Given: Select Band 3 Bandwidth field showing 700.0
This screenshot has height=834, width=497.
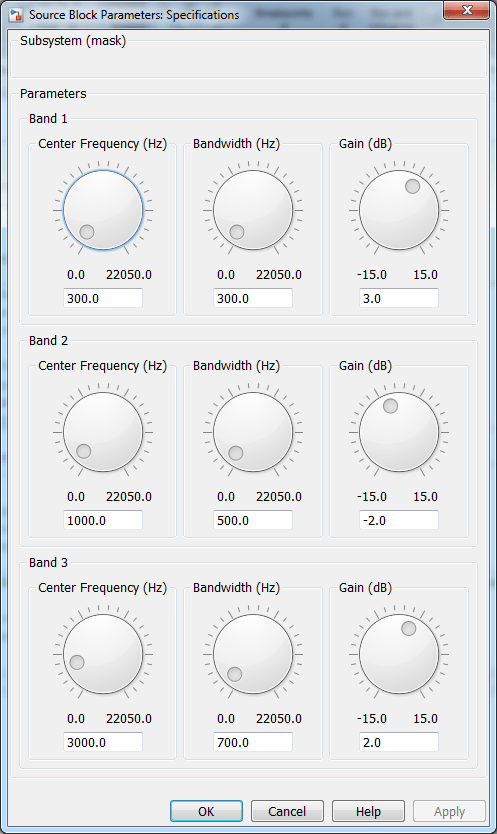Looking at the screenshot, I should click(x=253, y=742).
